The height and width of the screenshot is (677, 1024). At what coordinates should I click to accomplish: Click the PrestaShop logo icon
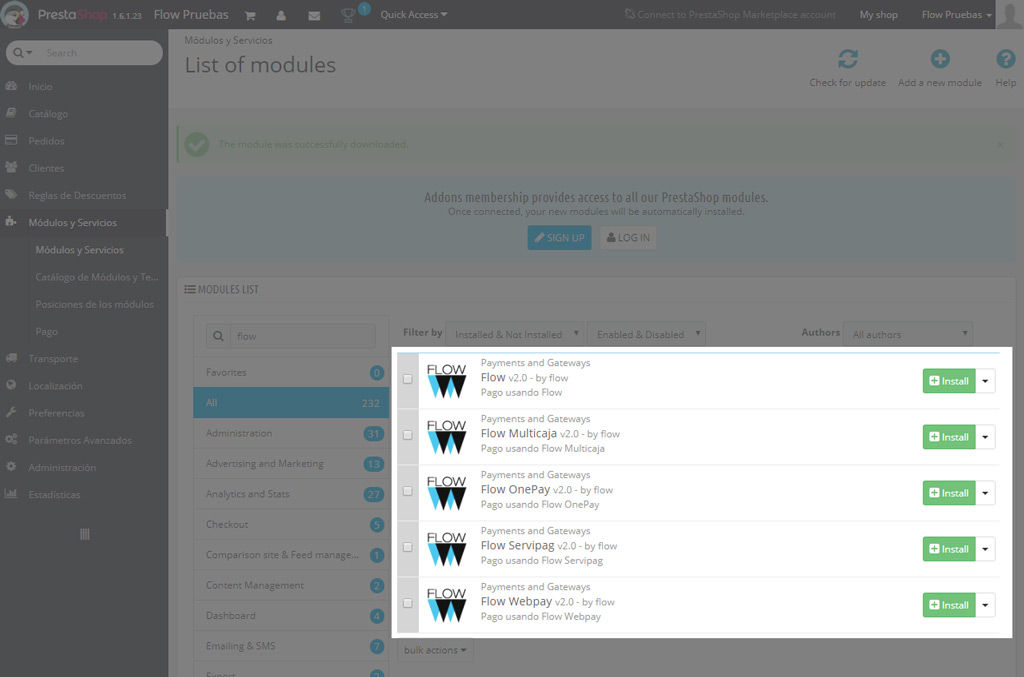coord(16,14)
